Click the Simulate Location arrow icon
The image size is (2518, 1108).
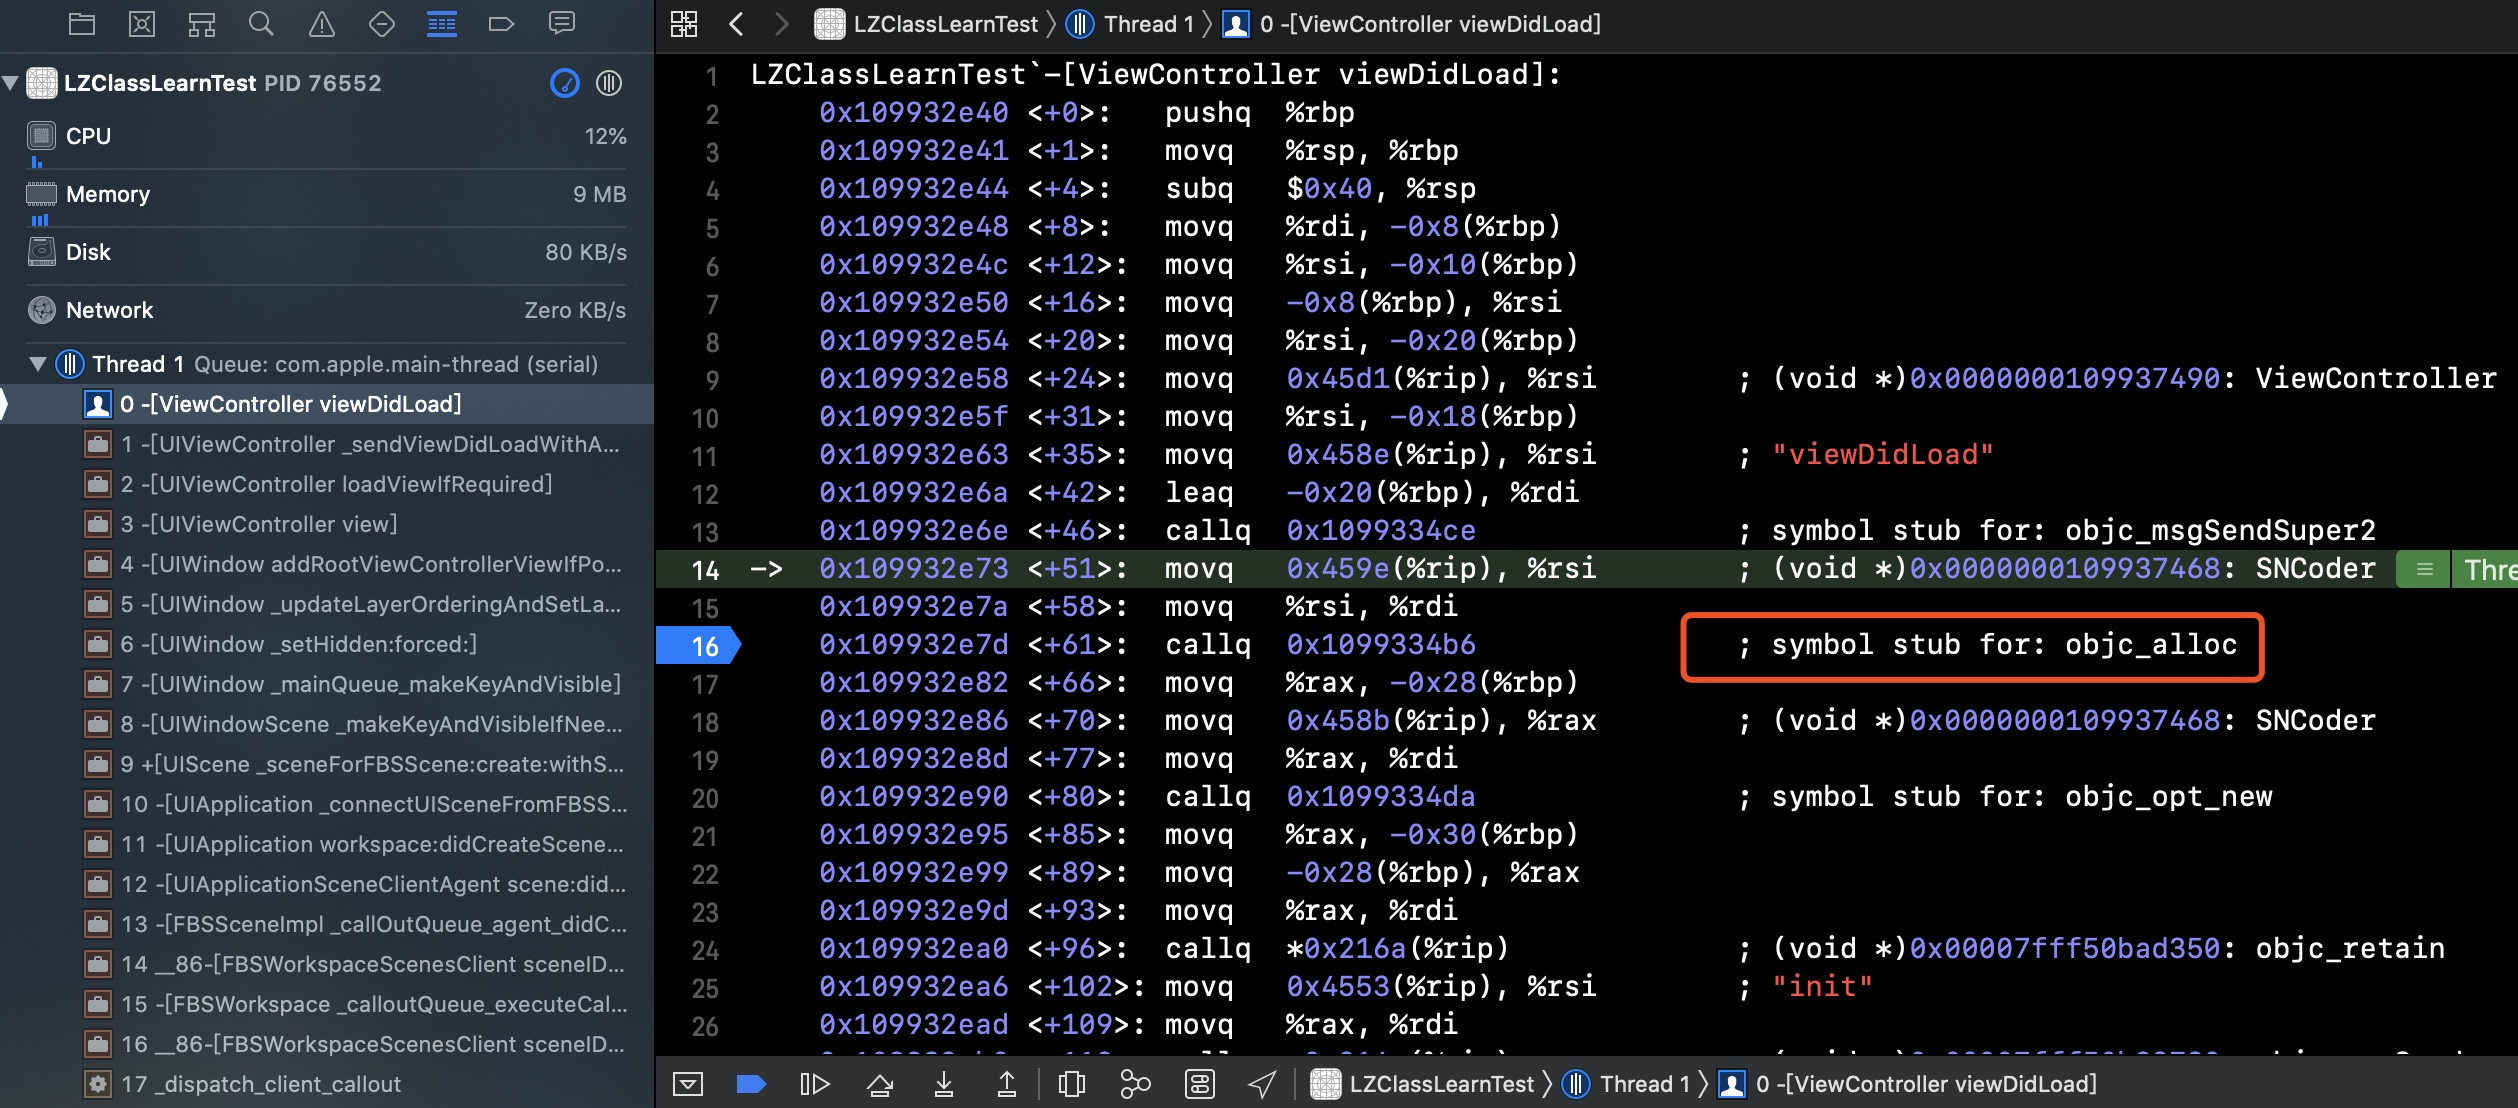(x=1262, y=1084)
